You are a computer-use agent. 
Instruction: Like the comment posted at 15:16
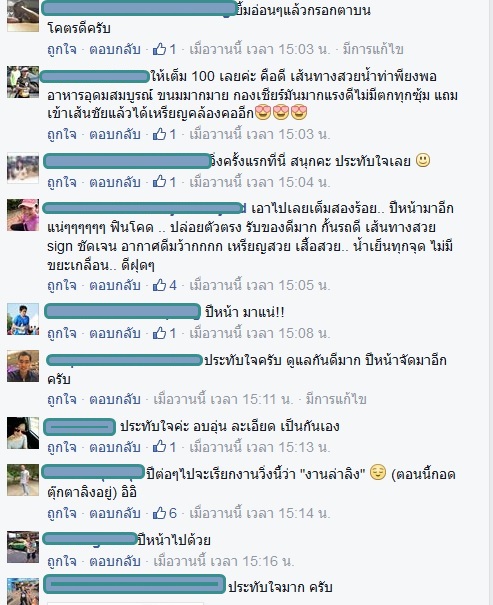tap(62, 561)
